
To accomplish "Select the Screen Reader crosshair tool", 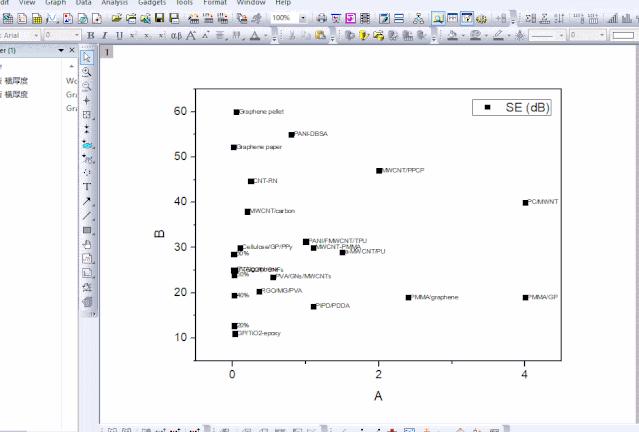I will tap(86, 101).
